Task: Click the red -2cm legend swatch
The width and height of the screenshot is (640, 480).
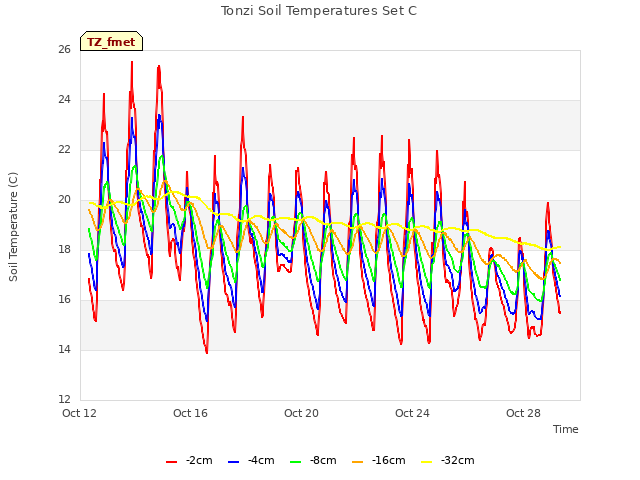Action: click(x=171, y=462)
